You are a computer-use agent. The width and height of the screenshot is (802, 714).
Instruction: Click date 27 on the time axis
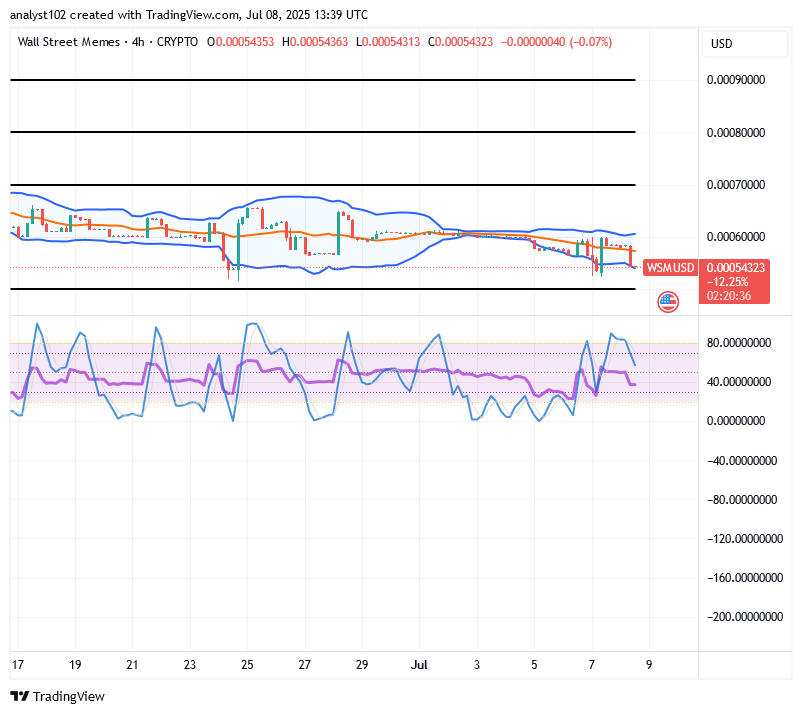304,665
